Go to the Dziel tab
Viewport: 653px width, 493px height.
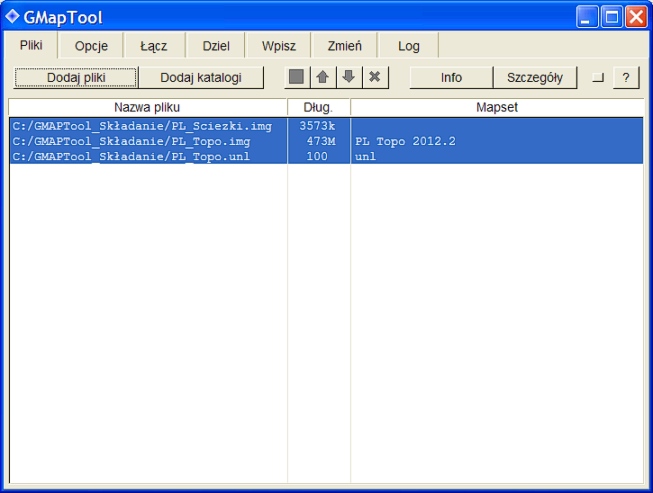(216, 46)
